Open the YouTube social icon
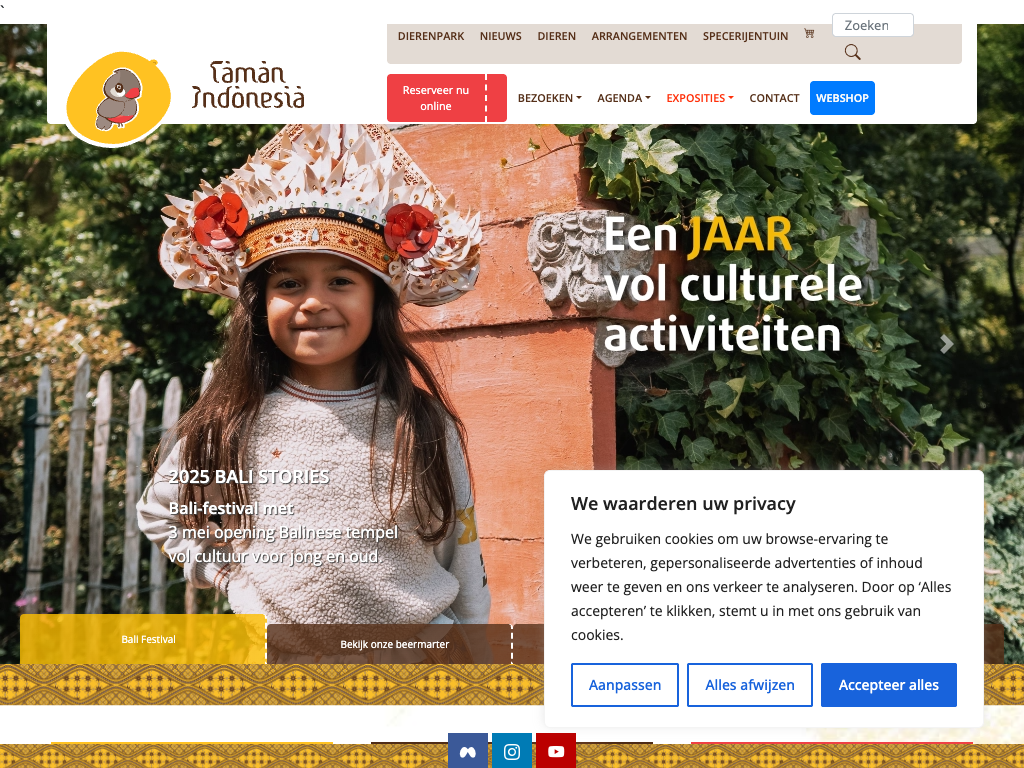 556,751
